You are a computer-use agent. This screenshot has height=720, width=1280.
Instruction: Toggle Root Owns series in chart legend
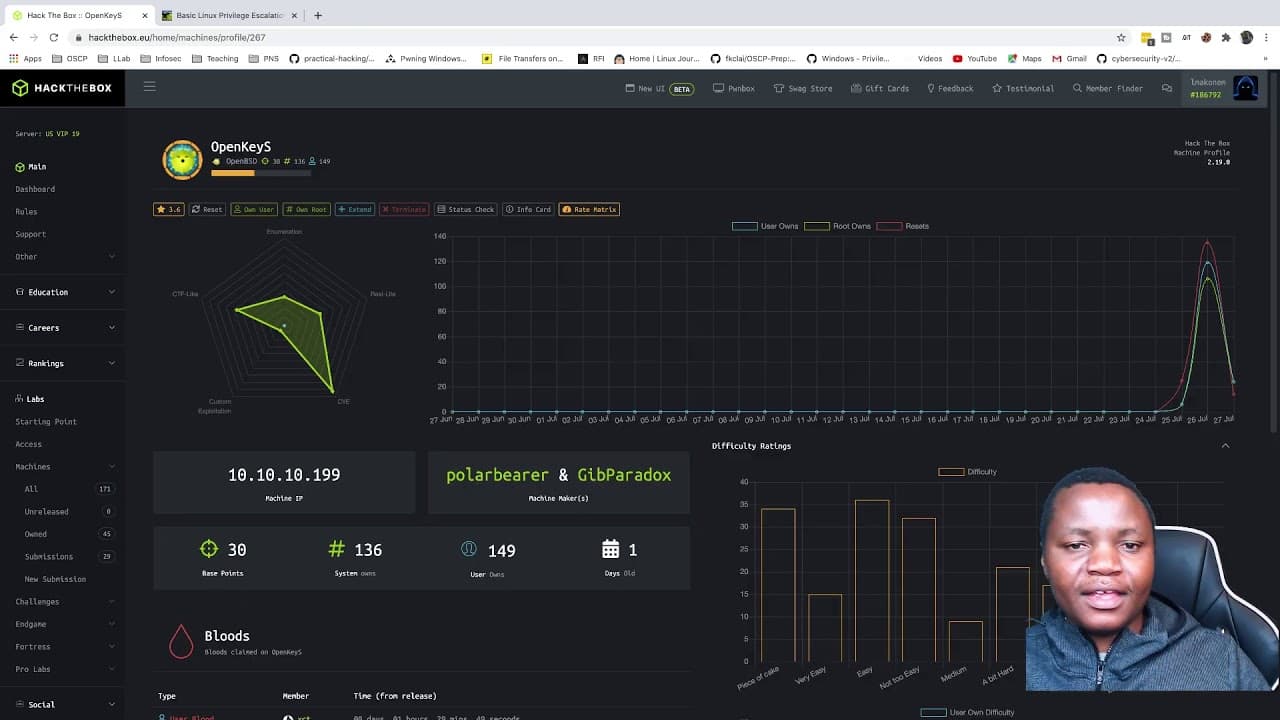pos(837,226)
